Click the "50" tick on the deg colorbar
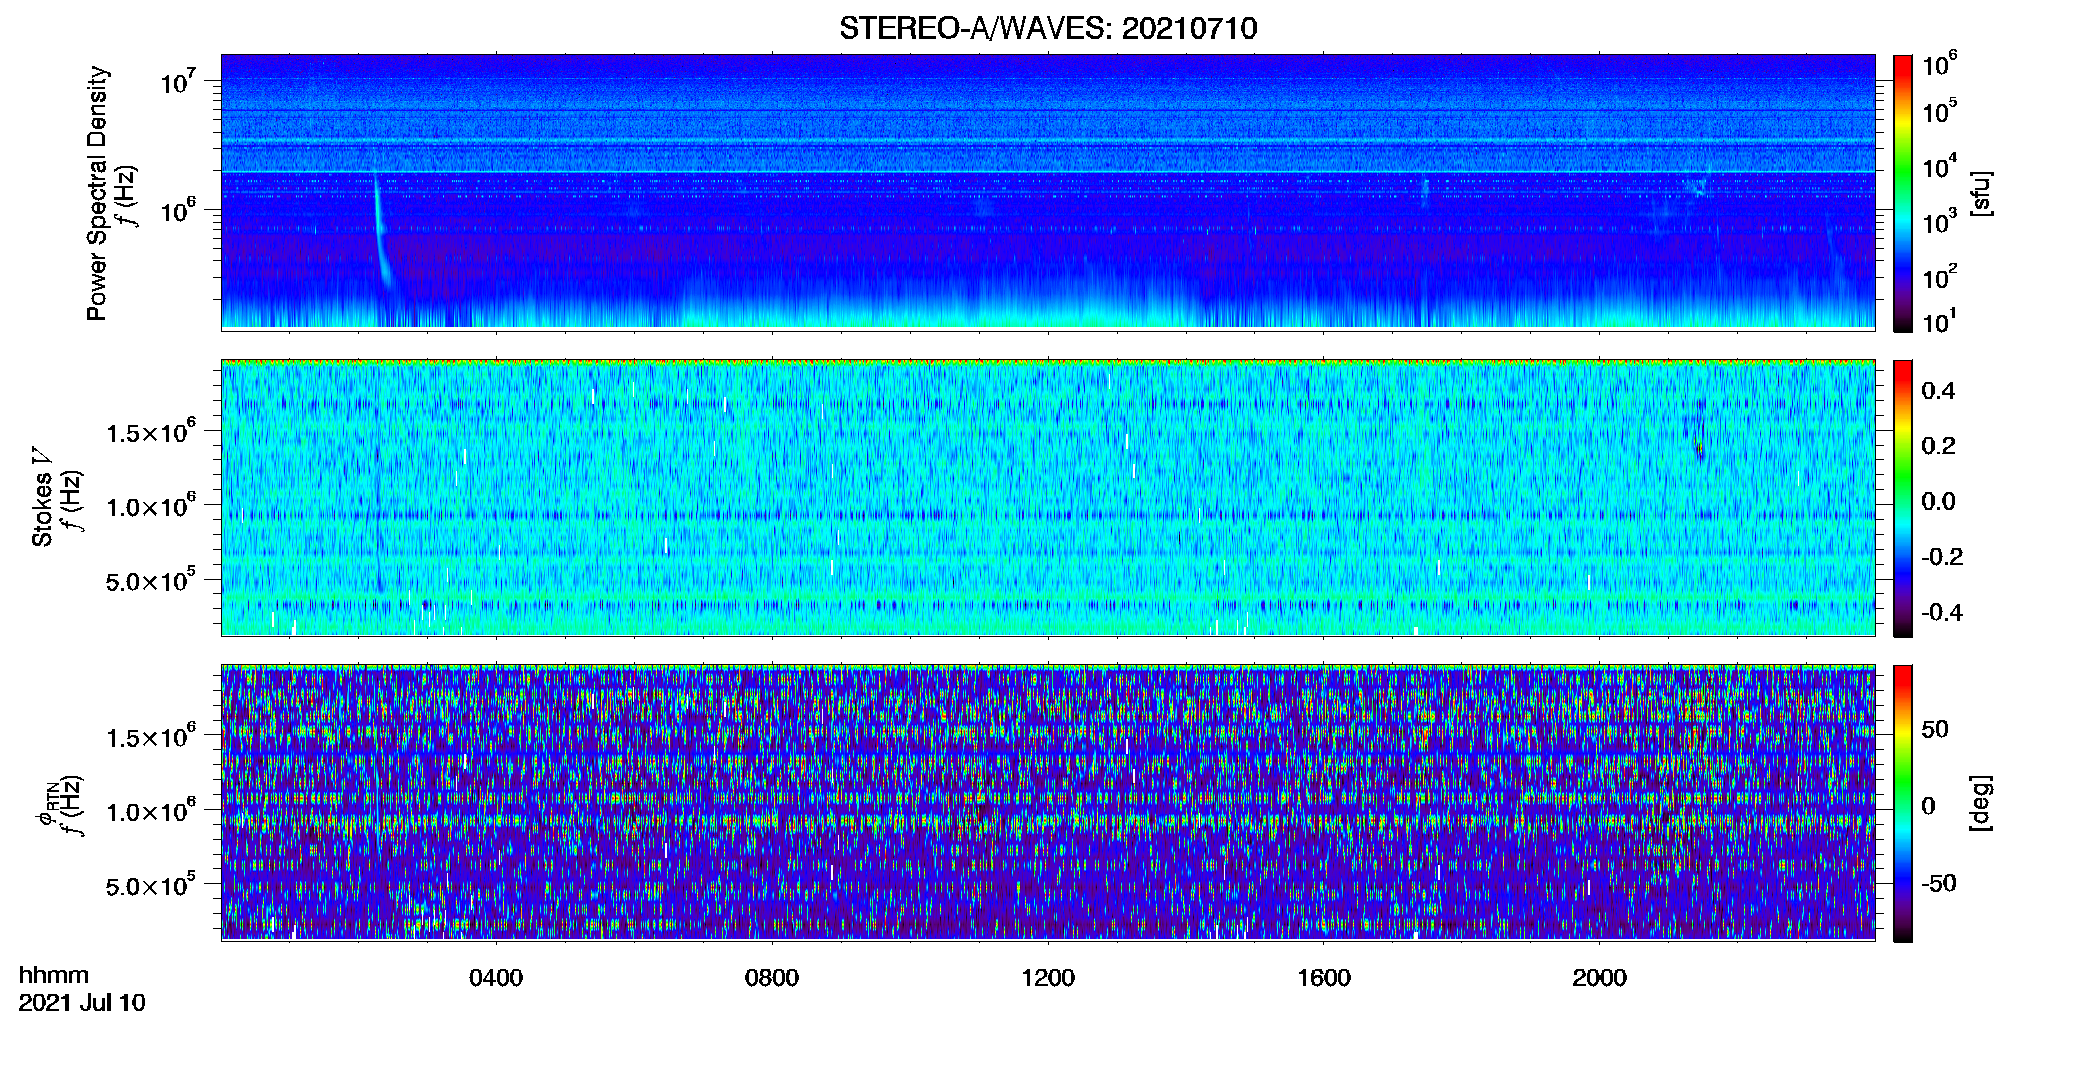 [1935, 729]
